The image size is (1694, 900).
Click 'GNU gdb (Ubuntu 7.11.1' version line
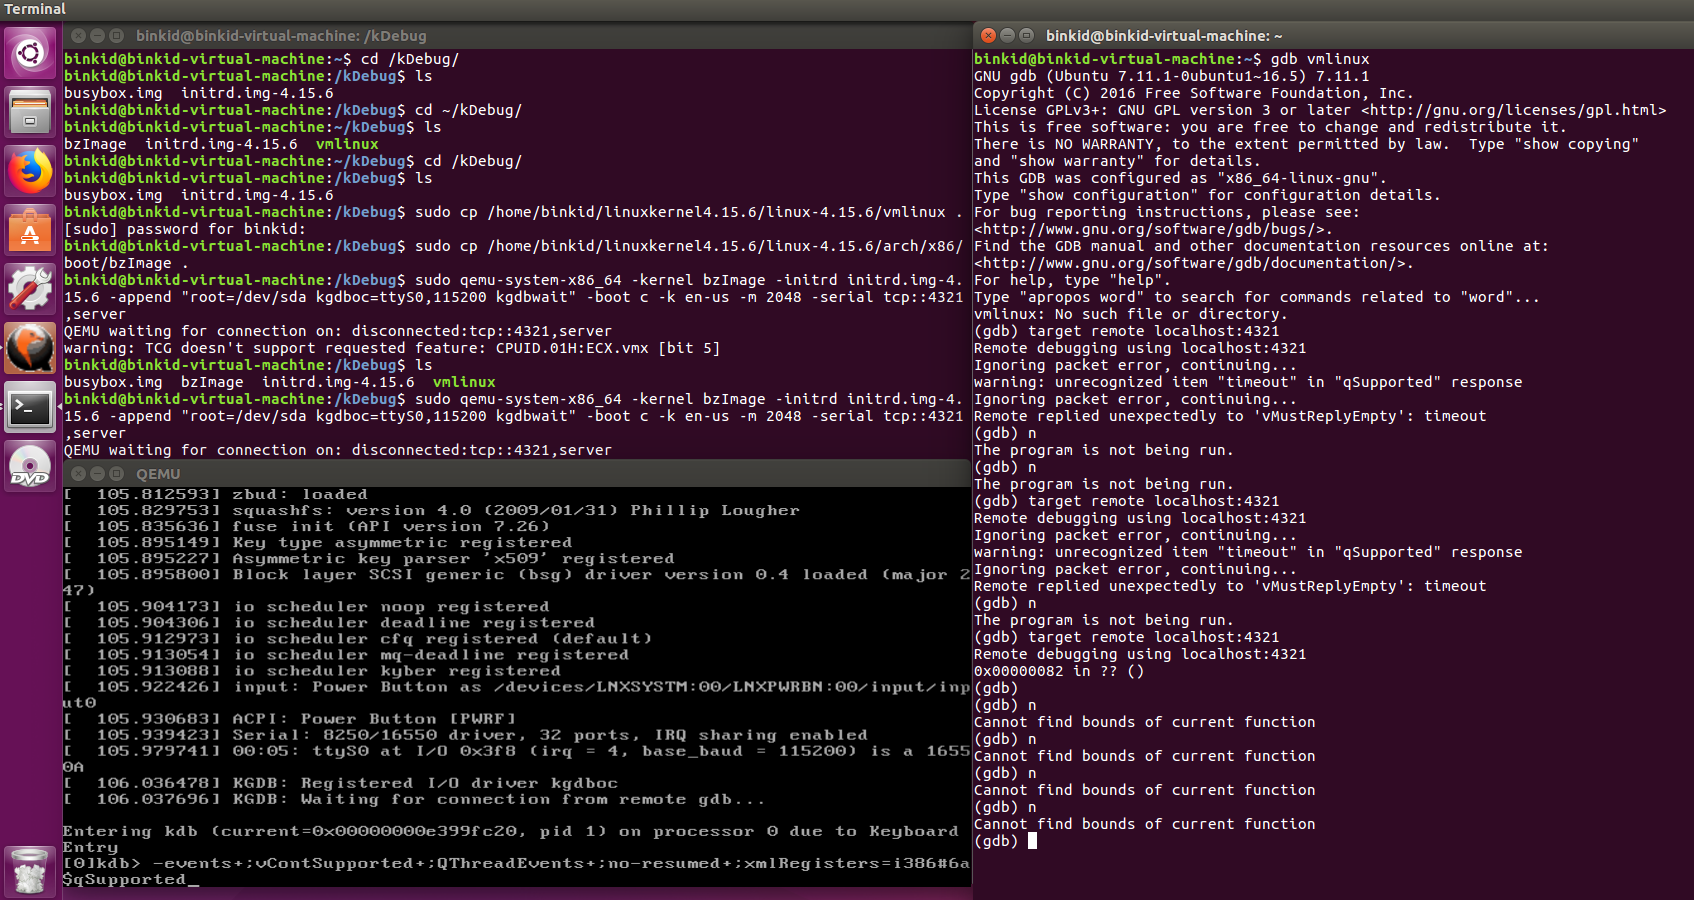pyautogui.click(x=1172, y=76)
